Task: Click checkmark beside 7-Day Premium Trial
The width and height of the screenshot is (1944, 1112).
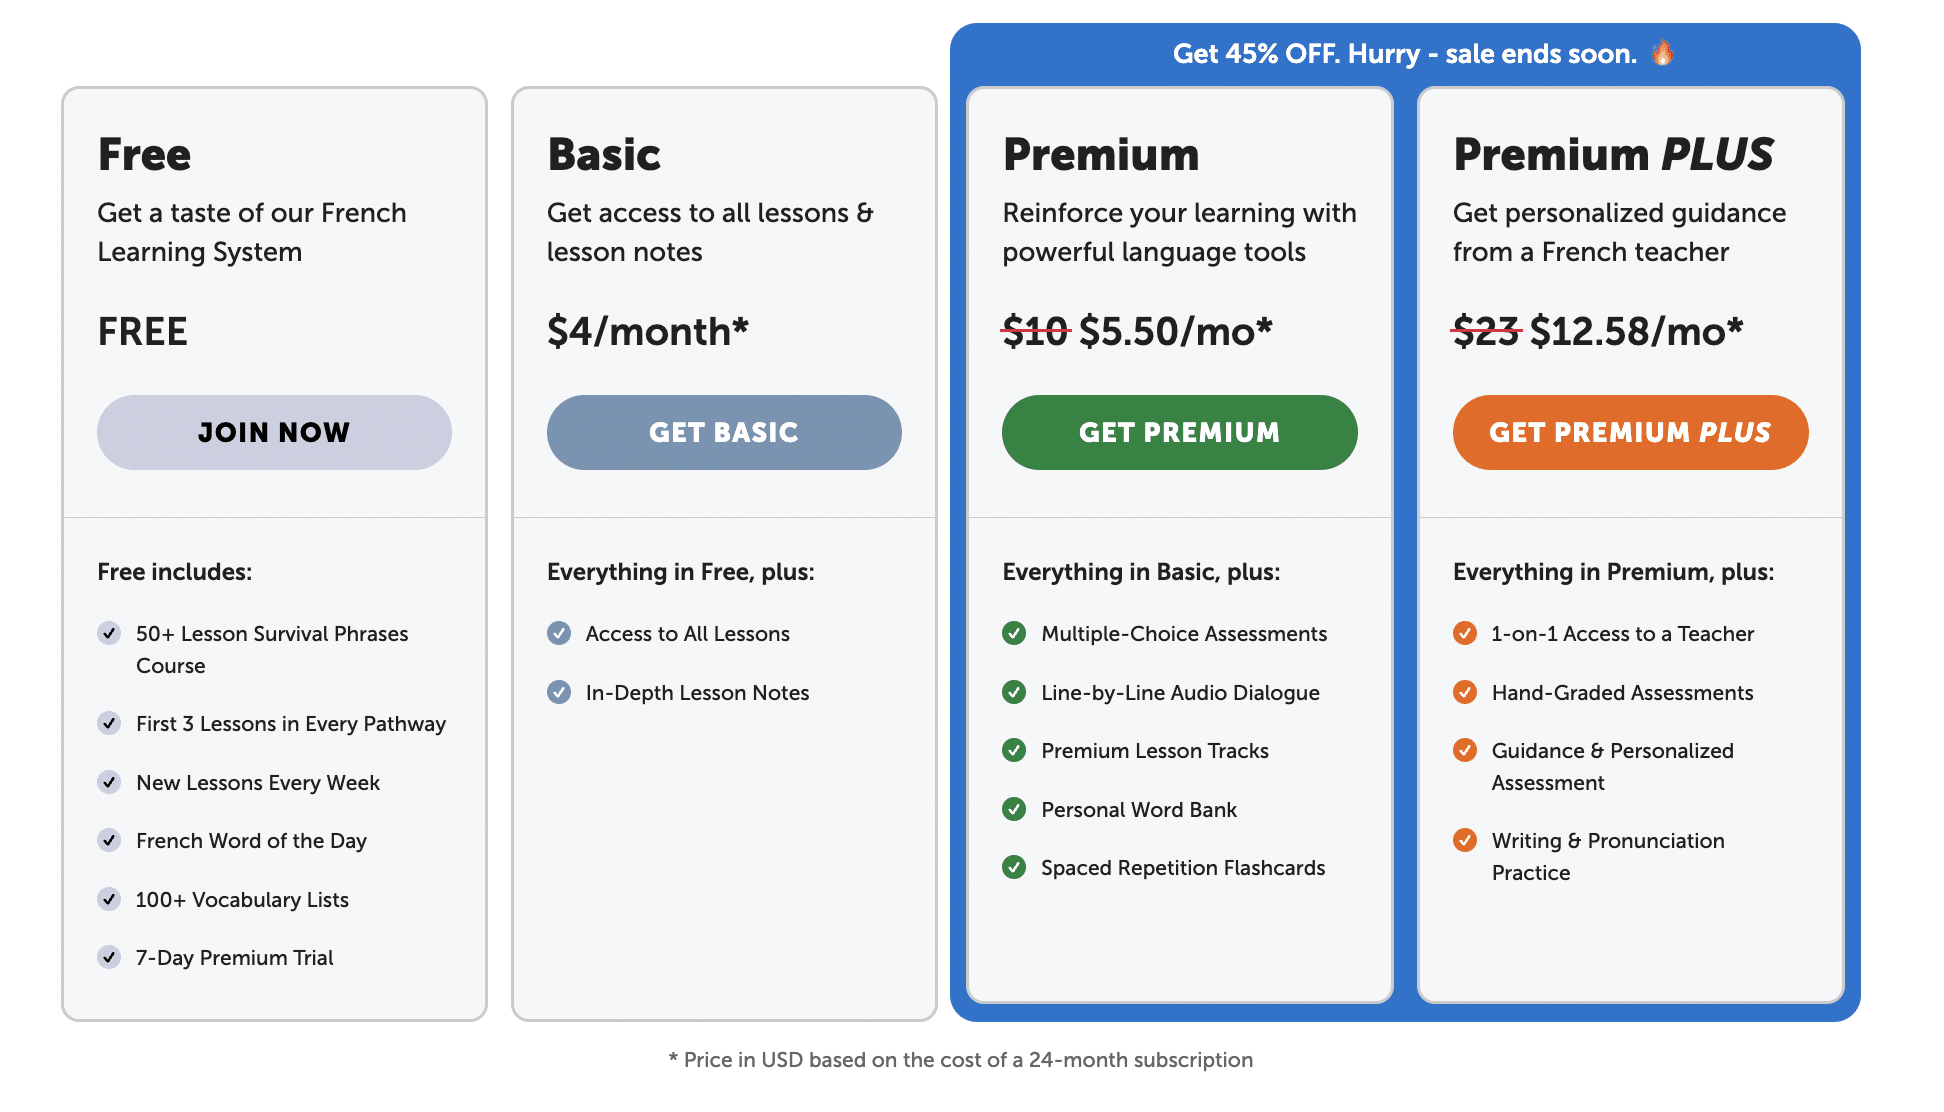Action: (109, 957)
